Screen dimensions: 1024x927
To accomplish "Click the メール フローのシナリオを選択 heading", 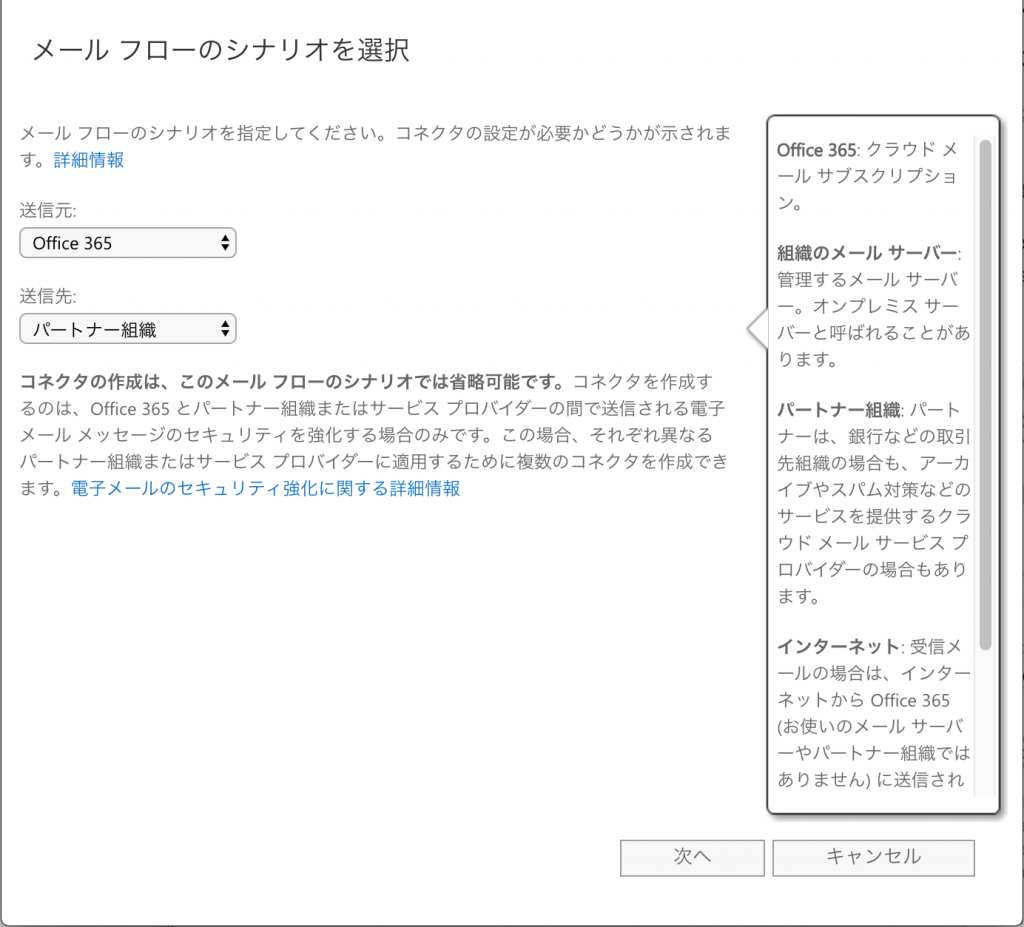I will [x=221, y=50].
